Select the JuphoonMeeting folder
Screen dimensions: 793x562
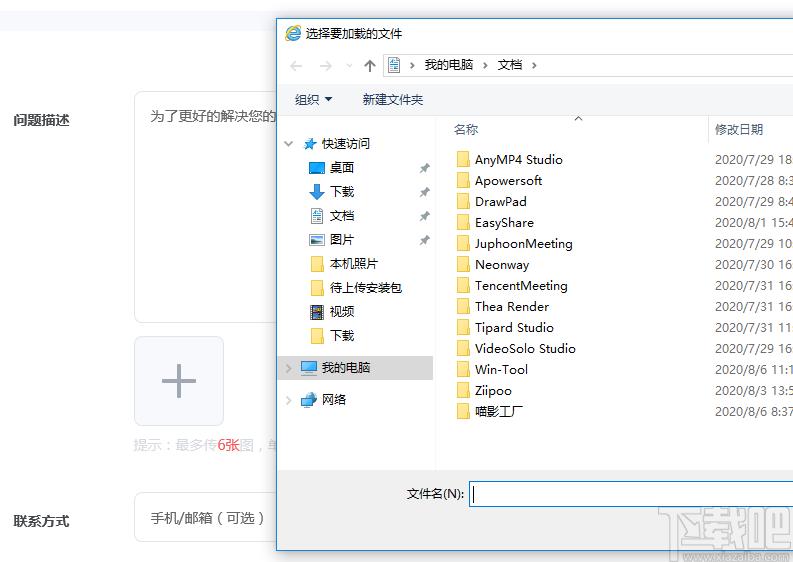coord(523,244)
